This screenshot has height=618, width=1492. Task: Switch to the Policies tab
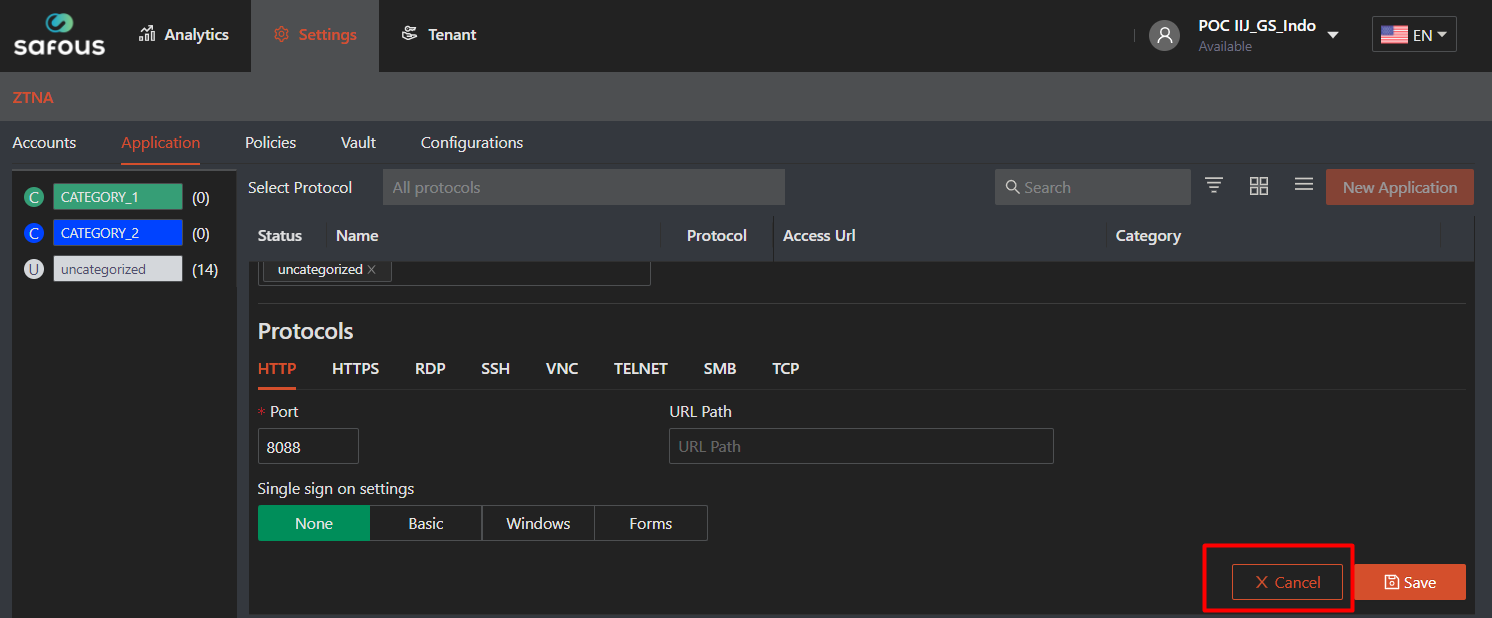pyautogui.click(x=270, y=143)
